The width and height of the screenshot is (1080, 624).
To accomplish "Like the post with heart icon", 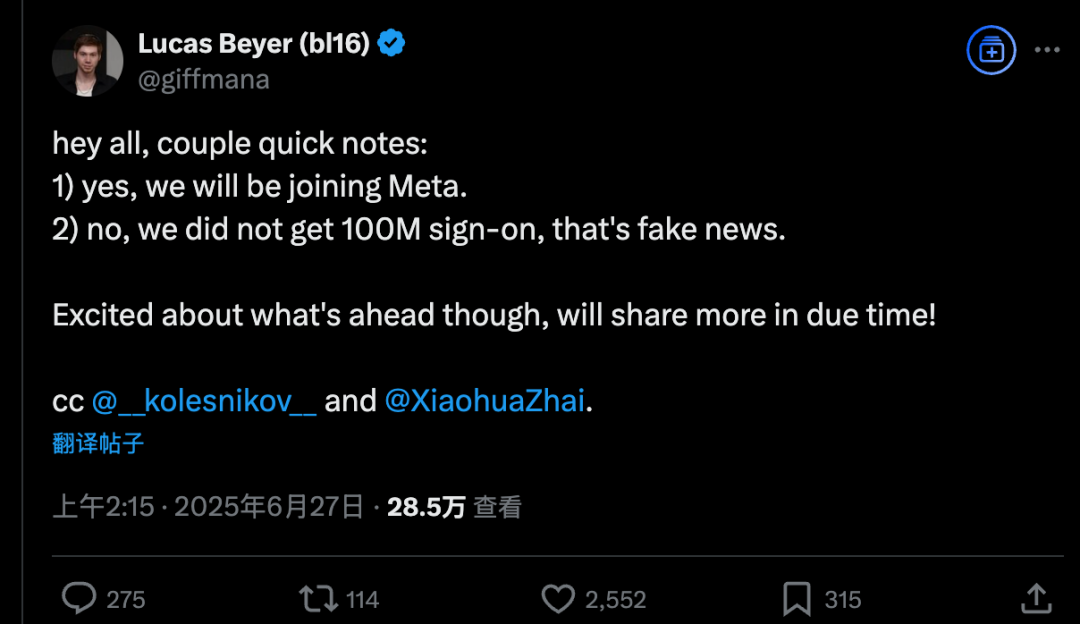I will 558,599.
